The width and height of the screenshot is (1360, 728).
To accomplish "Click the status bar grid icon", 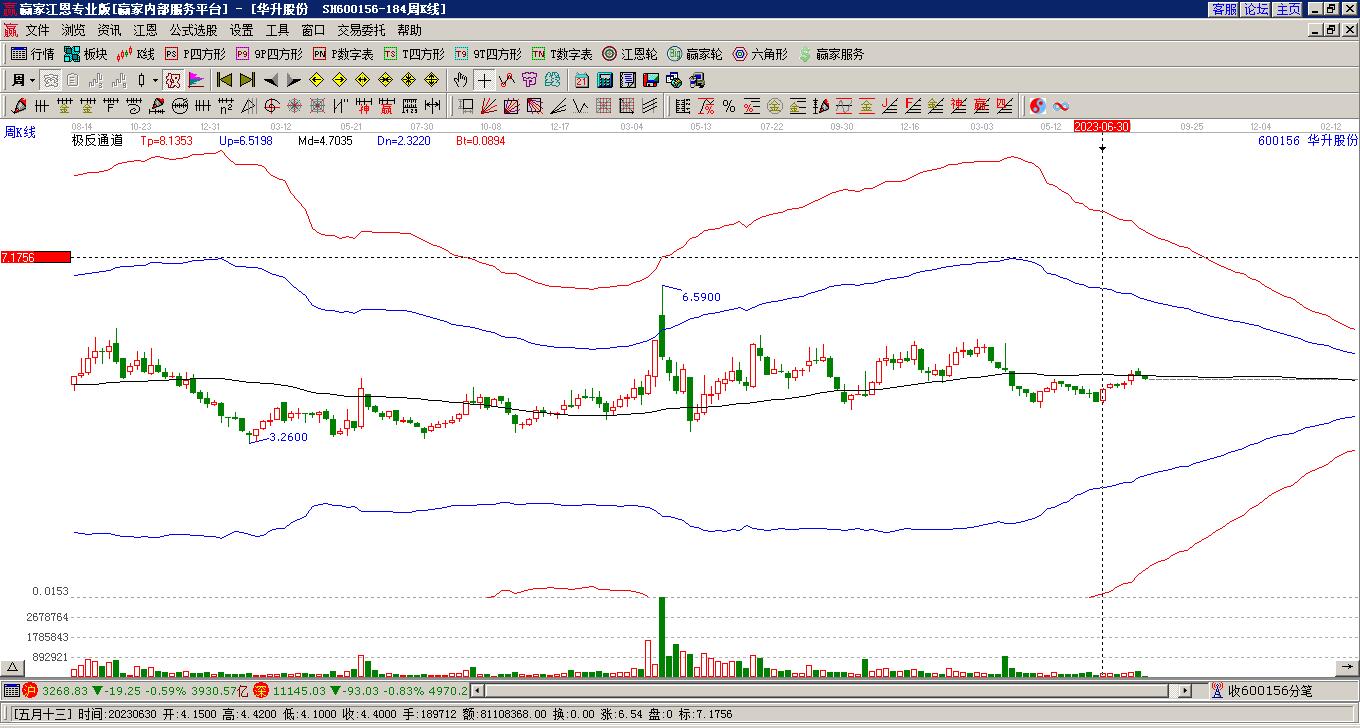I will (11, 690).
